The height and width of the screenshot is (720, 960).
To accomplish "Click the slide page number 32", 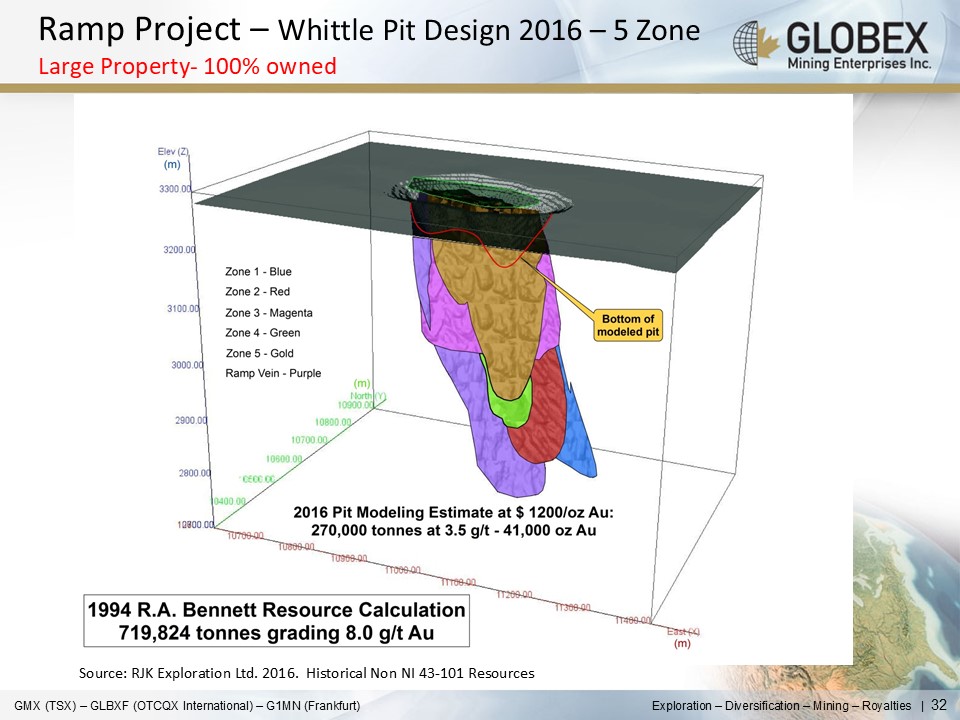I will [938, 706].
